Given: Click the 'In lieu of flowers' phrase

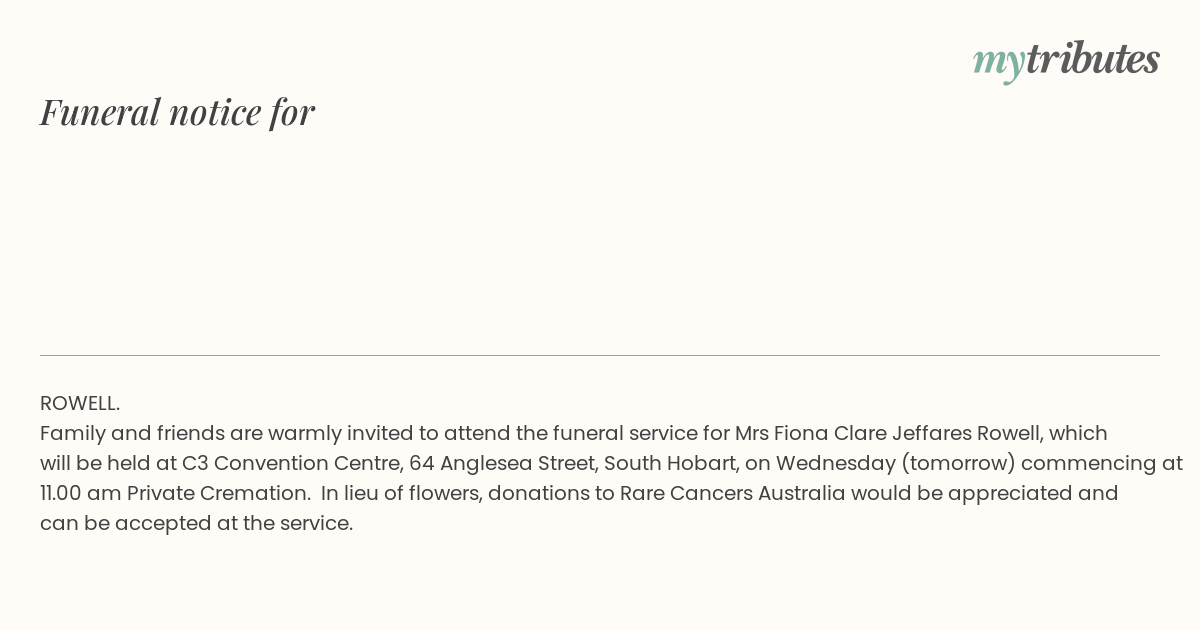Looking at the screenshot, I should (x=400, y=493).
